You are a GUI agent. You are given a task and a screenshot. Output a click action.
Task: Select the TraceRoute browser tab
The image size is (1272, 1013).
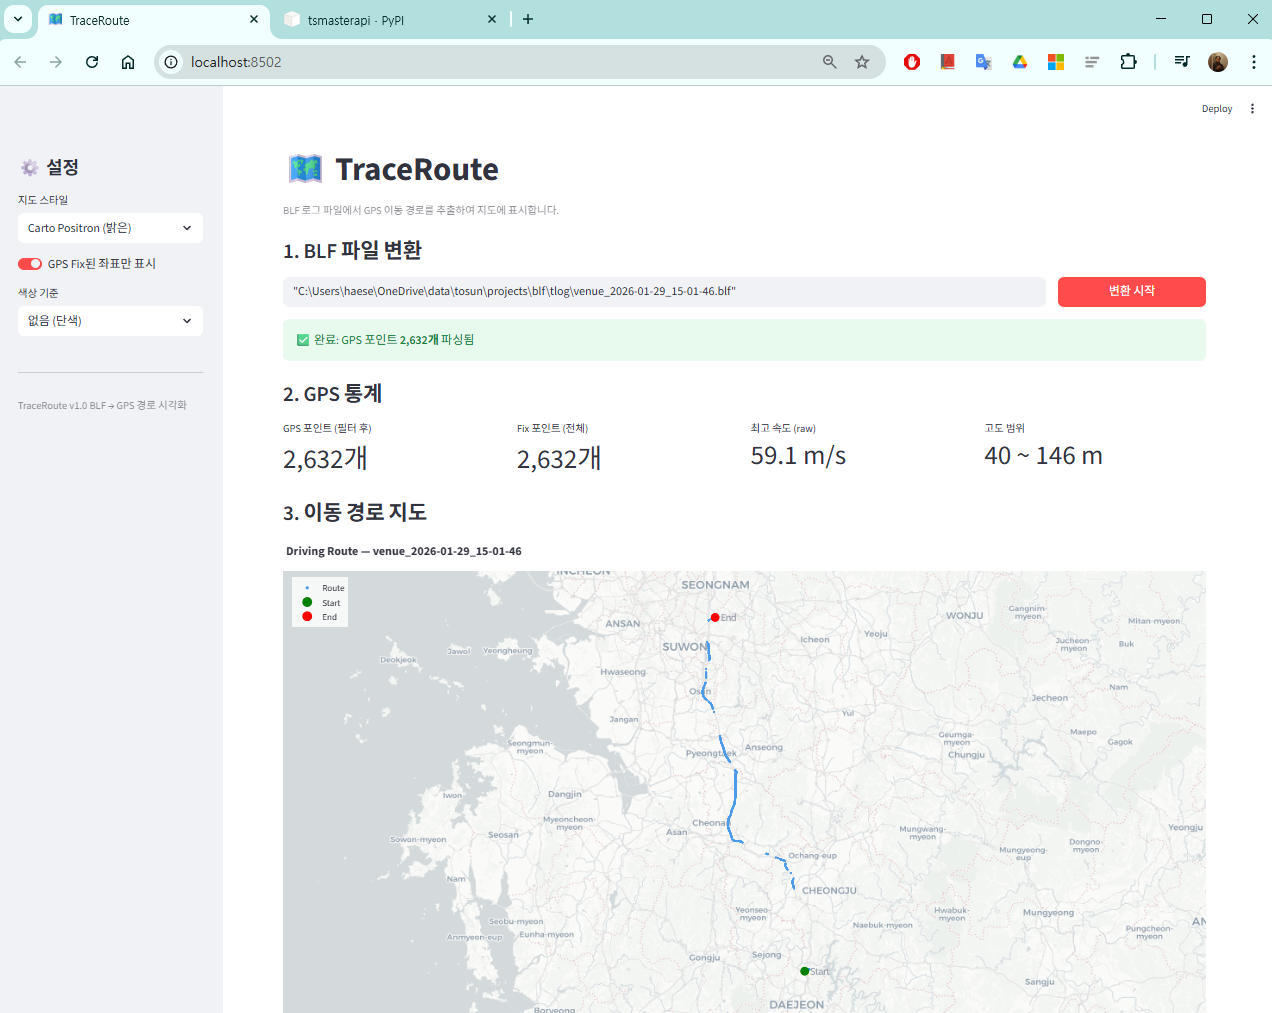[x=153, y=20]
